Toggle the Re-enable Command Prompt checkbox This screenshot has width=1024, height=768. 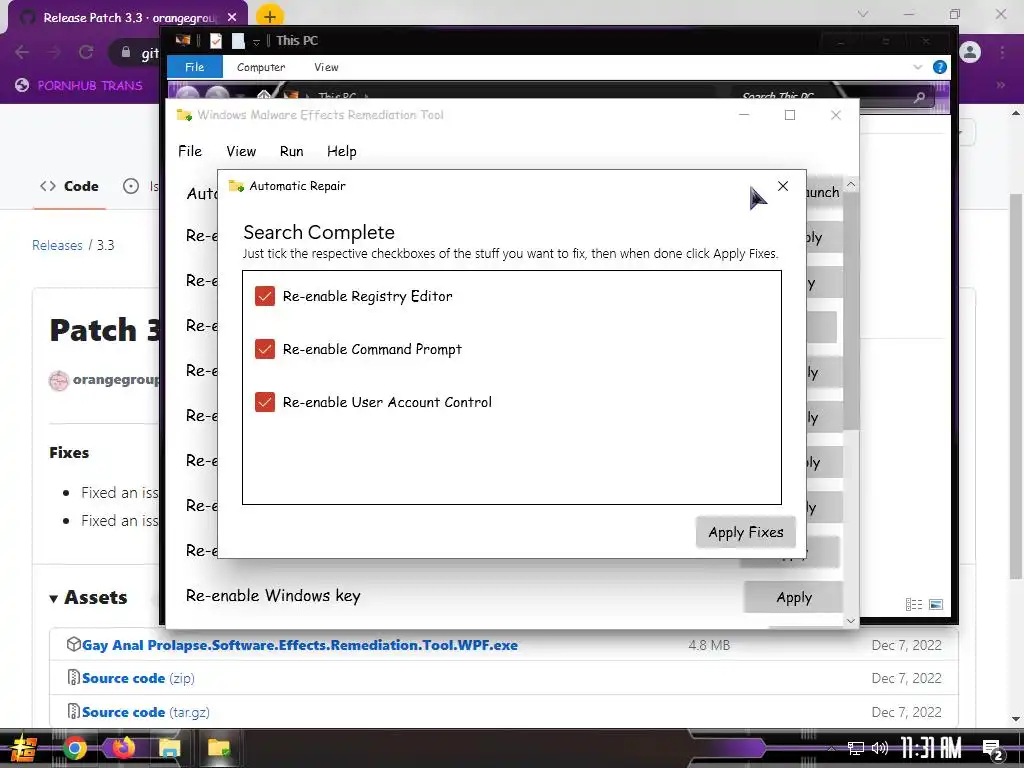[x=264, y=349]
